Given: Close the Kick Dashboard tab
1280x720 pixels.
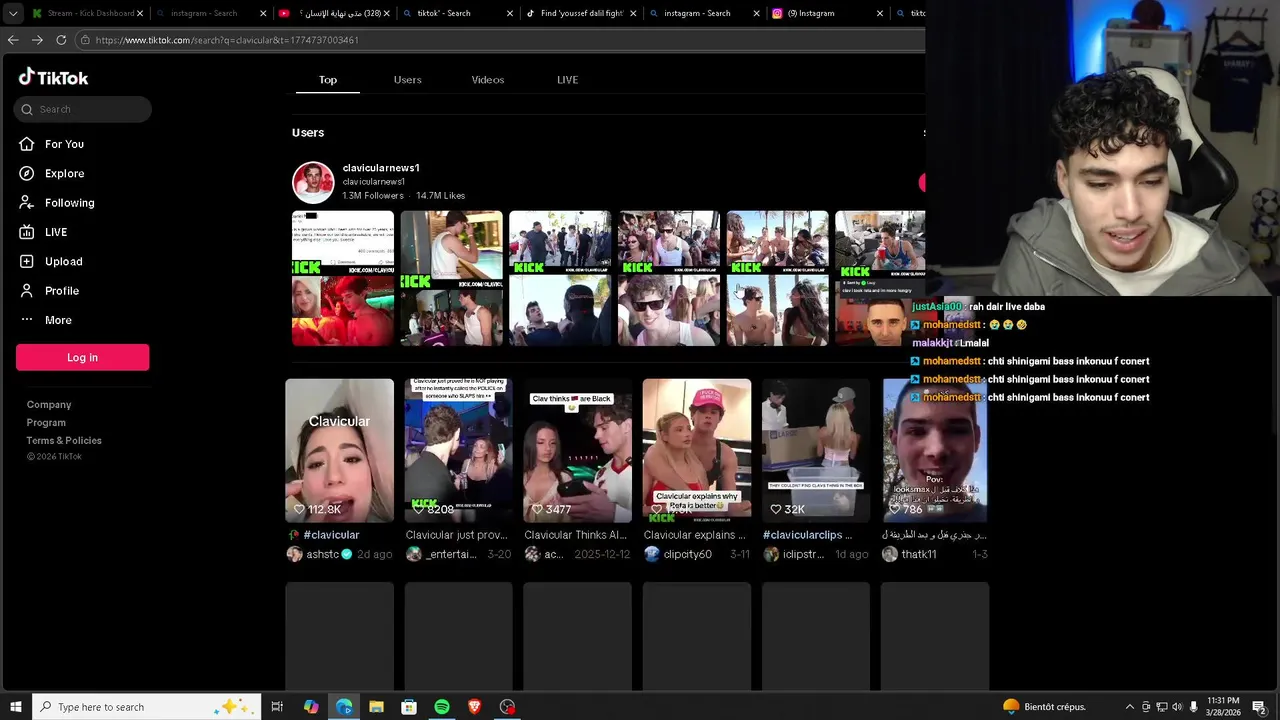Looking at the screenshot, I should (x=140, y=13).
